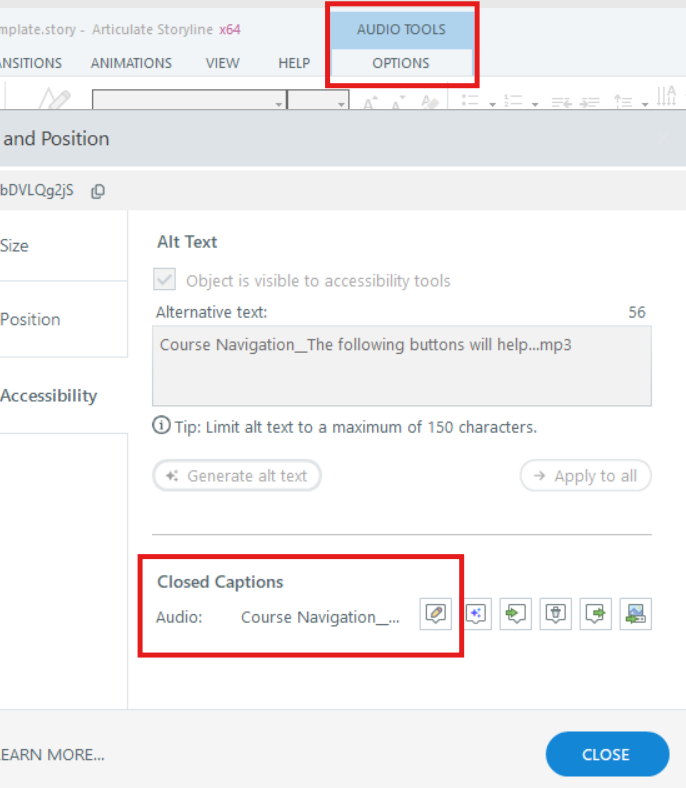The image size is (686, 788).
Task: Click the delete captions trash icon
Action: 556,614
